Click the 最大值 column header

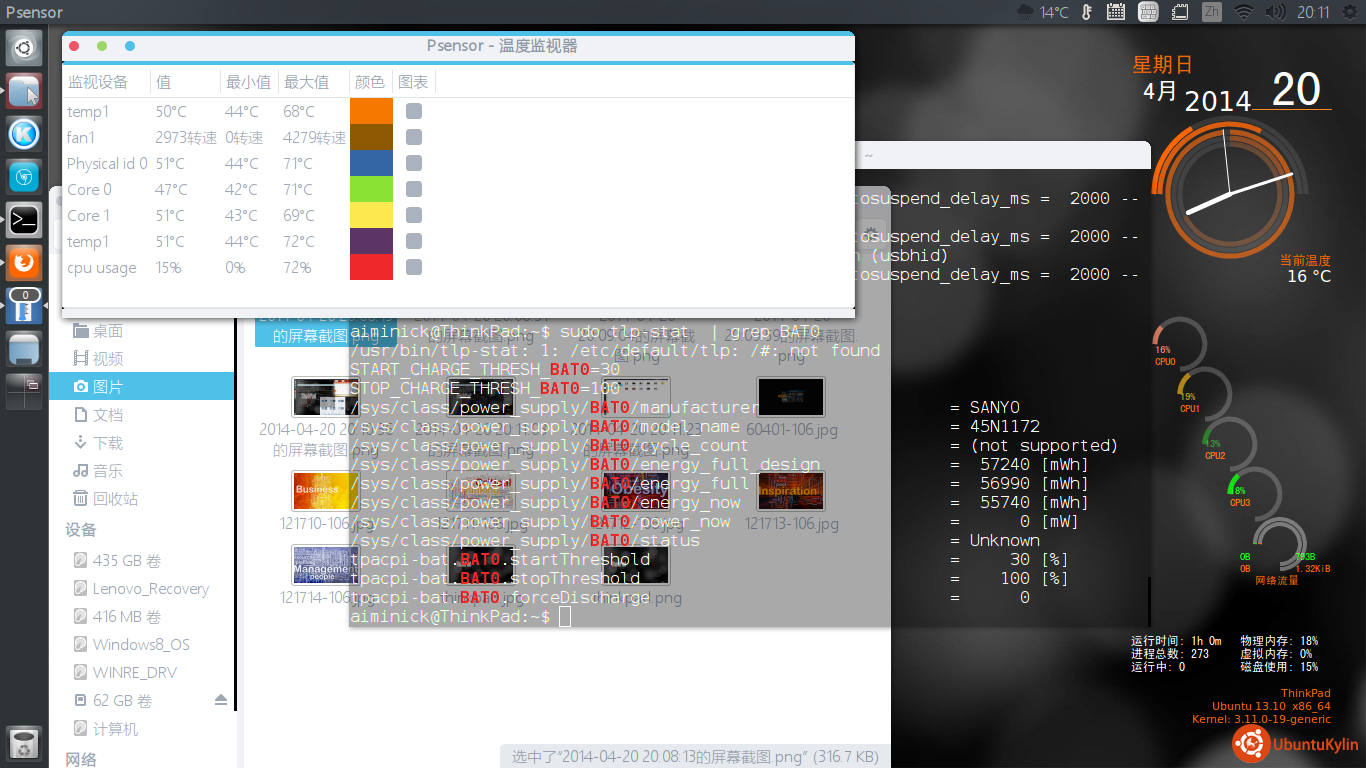click(x=306, y=82)
